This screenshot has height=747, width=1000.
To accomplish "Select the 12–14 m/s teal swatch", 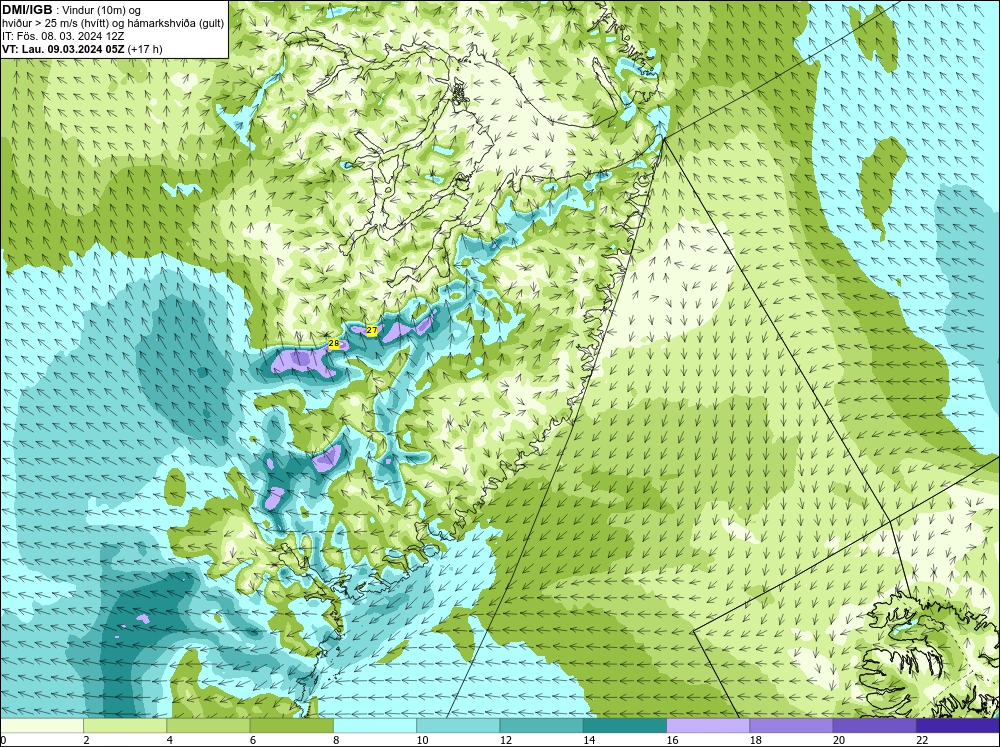I will pos(541,726).
